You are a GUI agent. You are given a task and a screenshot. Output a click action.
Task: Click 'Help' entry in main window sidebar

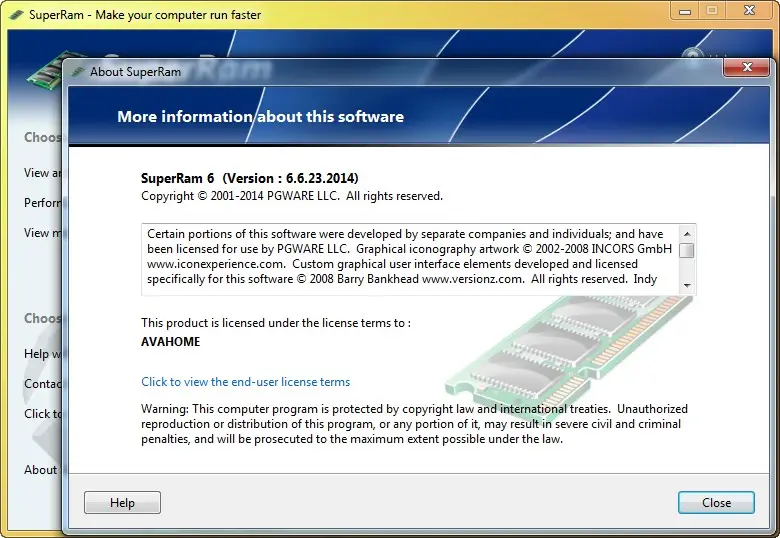pos(43,354)
